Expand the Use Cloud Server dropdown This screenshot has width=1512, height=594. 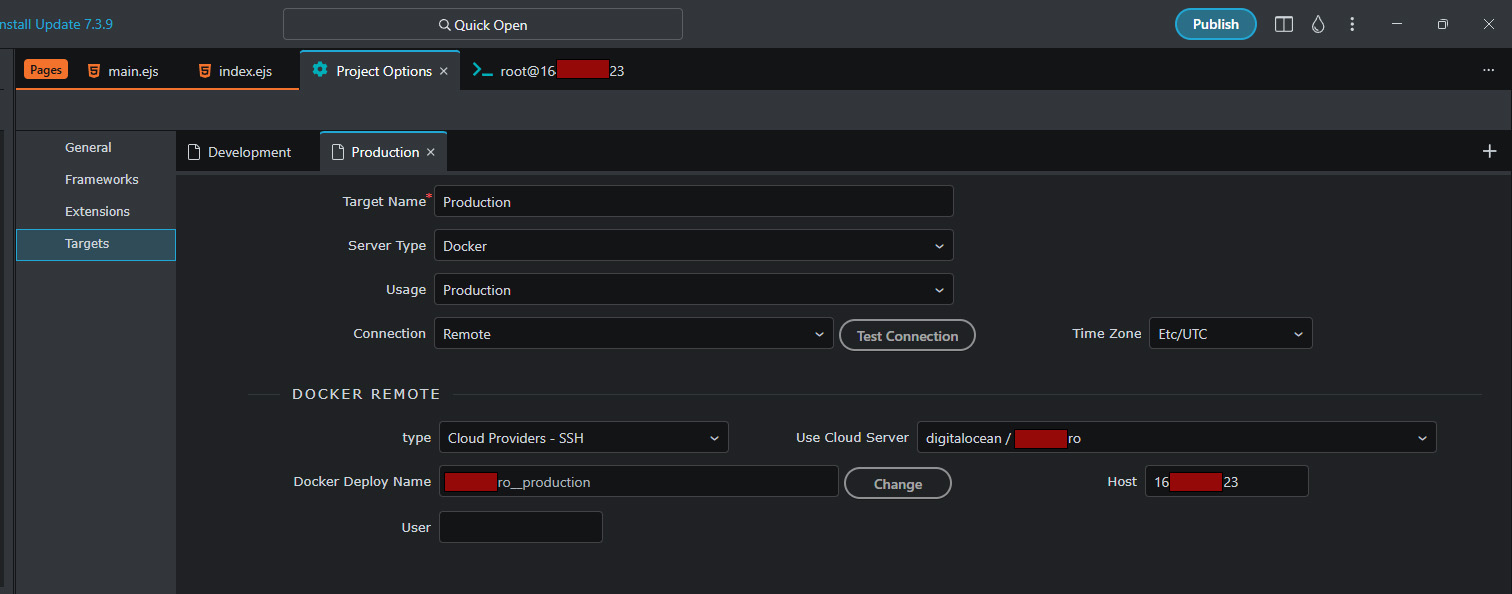point(1176,438)
